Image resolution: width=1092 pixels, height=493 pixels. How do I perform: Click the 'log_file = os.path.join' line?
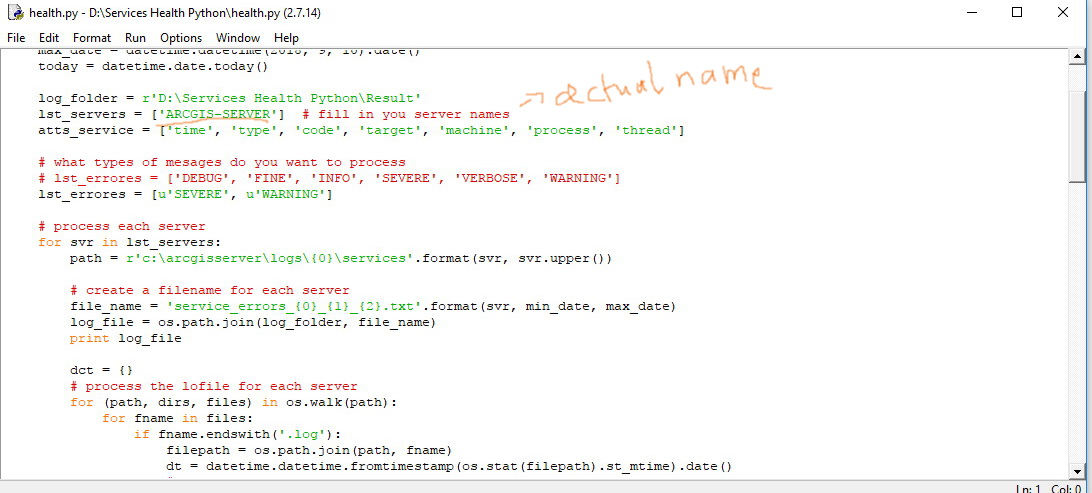coord(253,322)
